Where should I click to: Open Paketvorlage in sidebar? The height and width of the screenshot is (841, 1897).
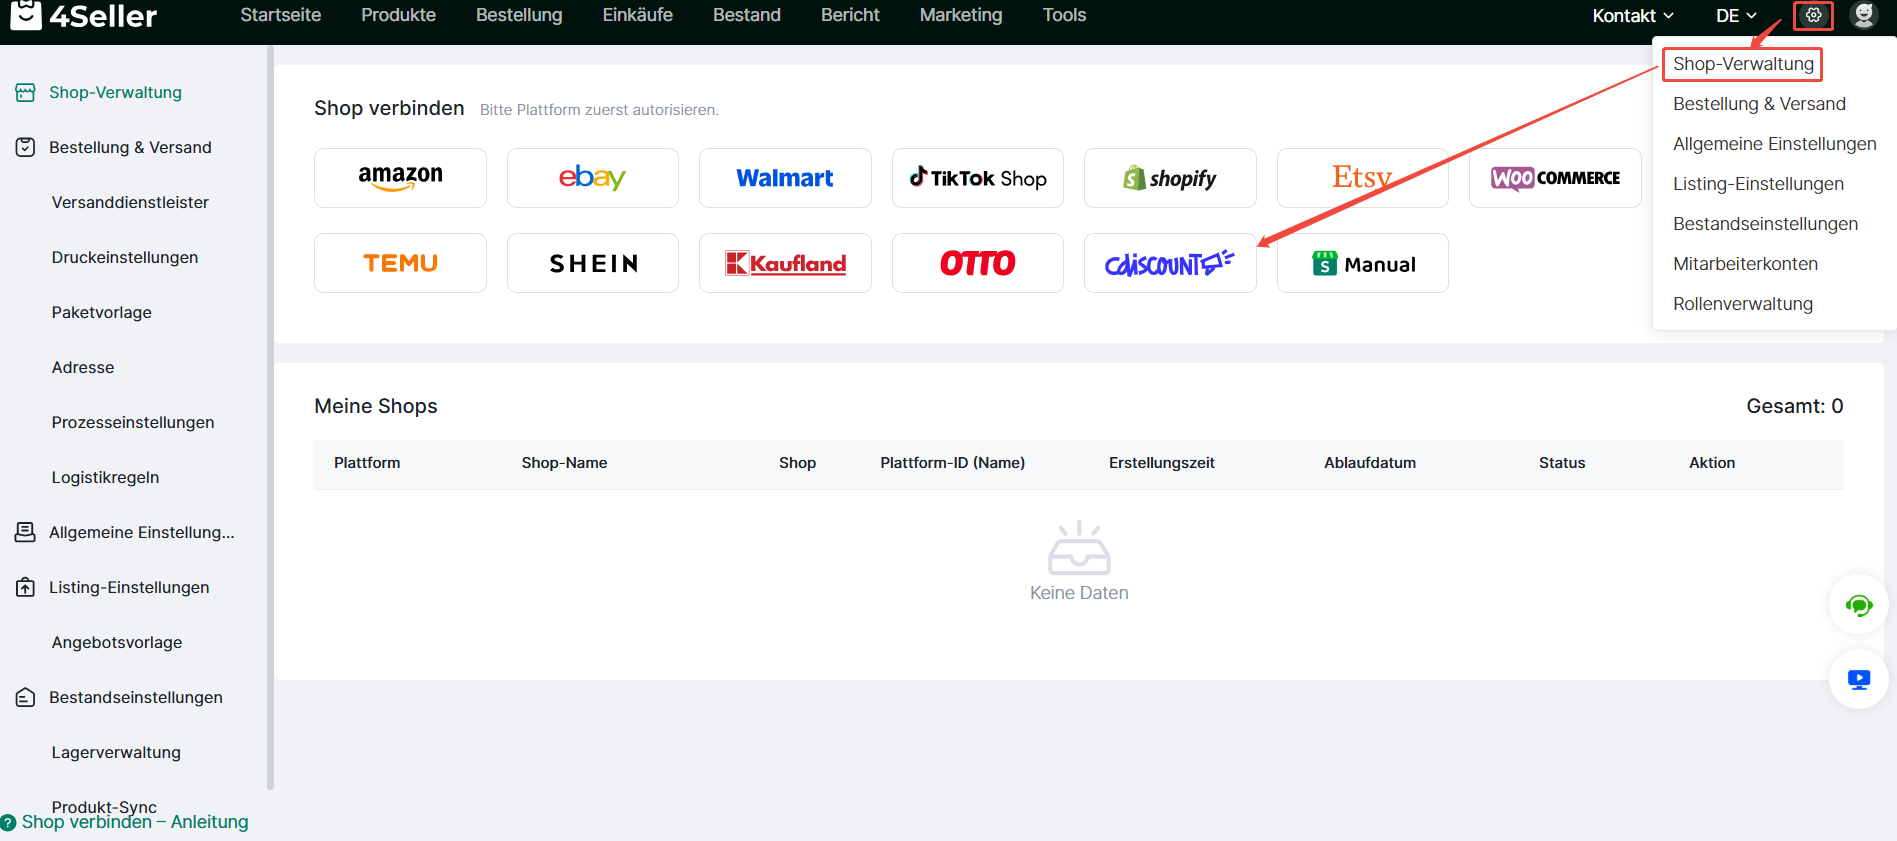point(102,312)
